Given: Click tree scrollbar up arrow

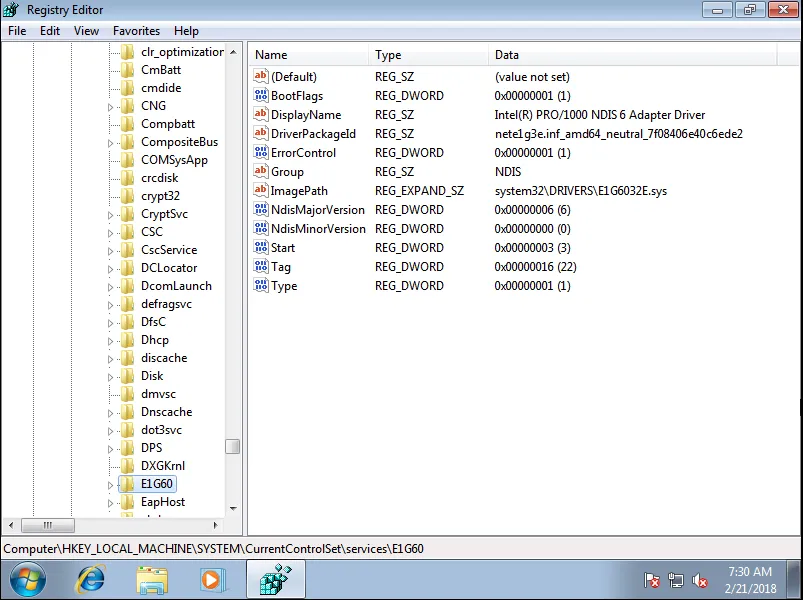Looking at the screenshot, I should point(233,52).
